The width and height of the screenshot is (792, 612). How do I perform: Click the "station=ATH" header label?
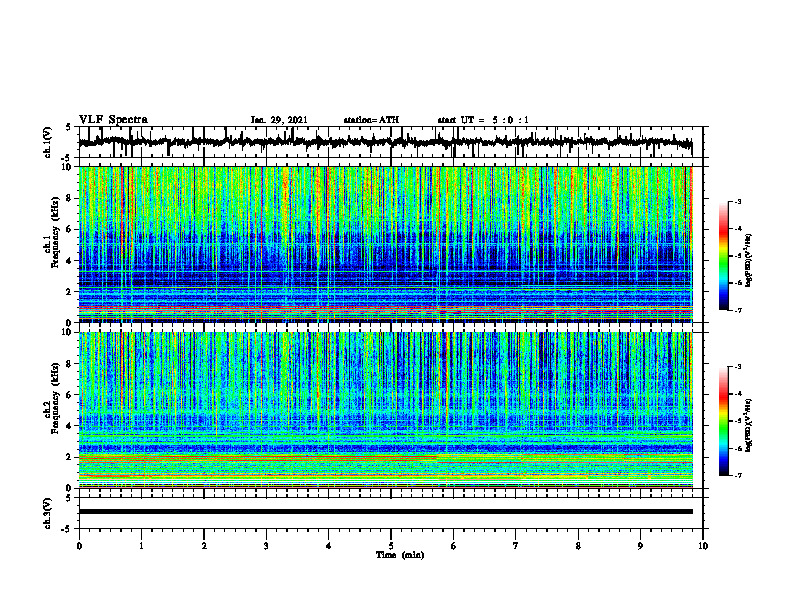coord(371,120)
